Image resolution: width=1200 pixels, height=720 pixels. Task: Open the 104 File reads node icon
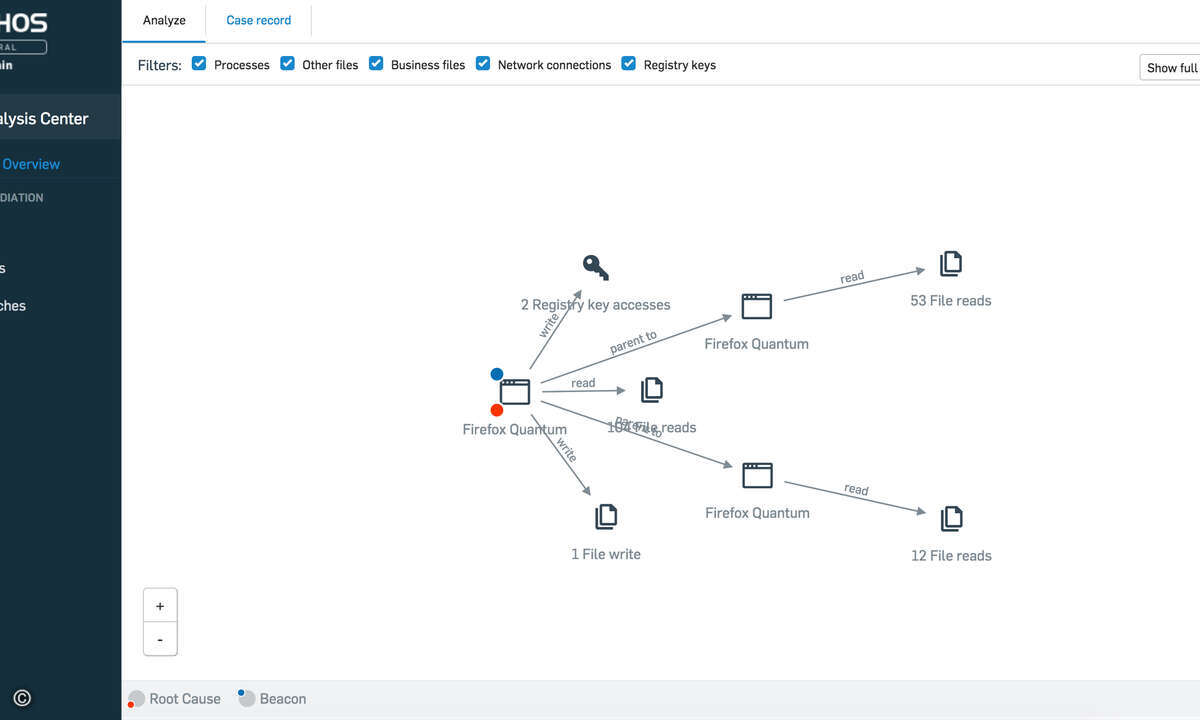tap(652, 390)
